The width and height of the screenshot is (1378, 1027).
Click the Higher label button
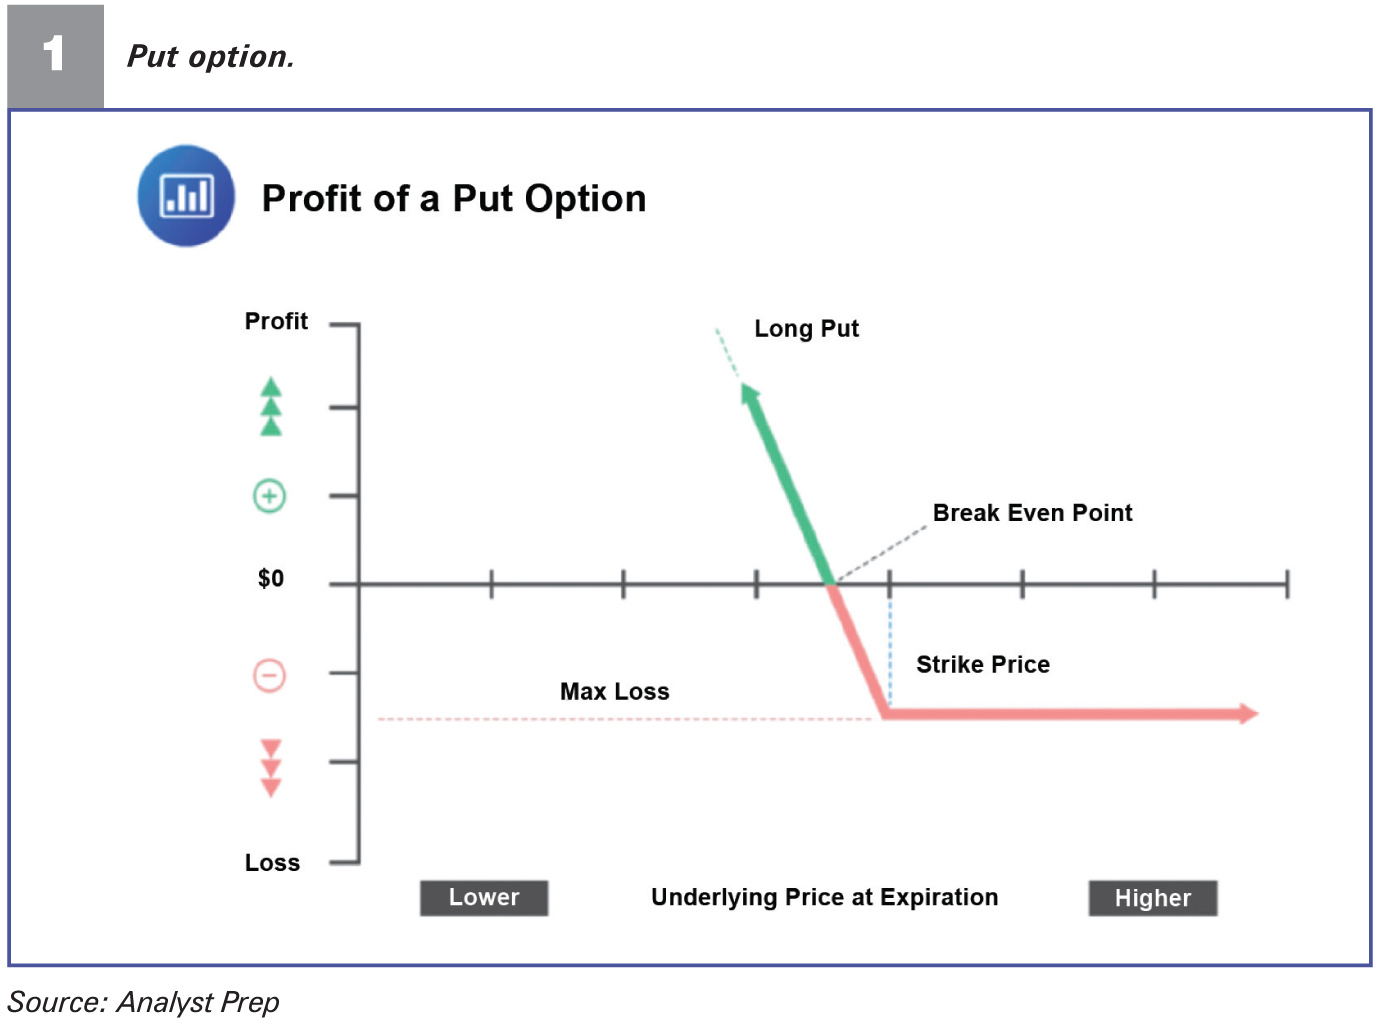[1153, 898]
